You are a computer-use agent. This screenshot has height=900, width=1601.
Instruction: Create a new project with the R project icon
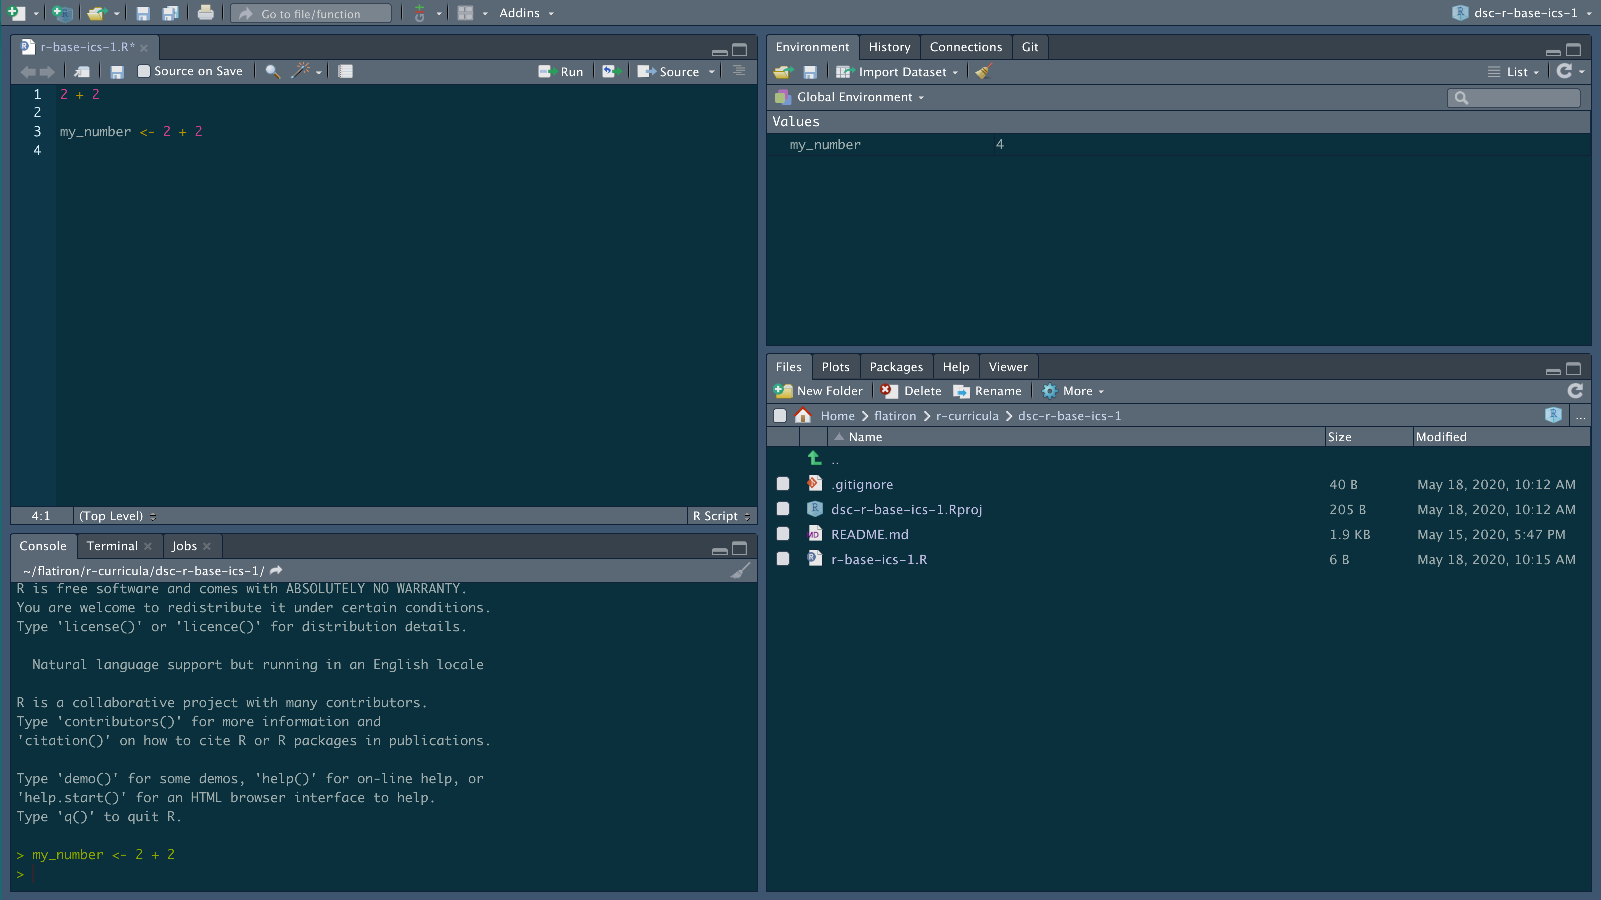(x=62, y=13)
